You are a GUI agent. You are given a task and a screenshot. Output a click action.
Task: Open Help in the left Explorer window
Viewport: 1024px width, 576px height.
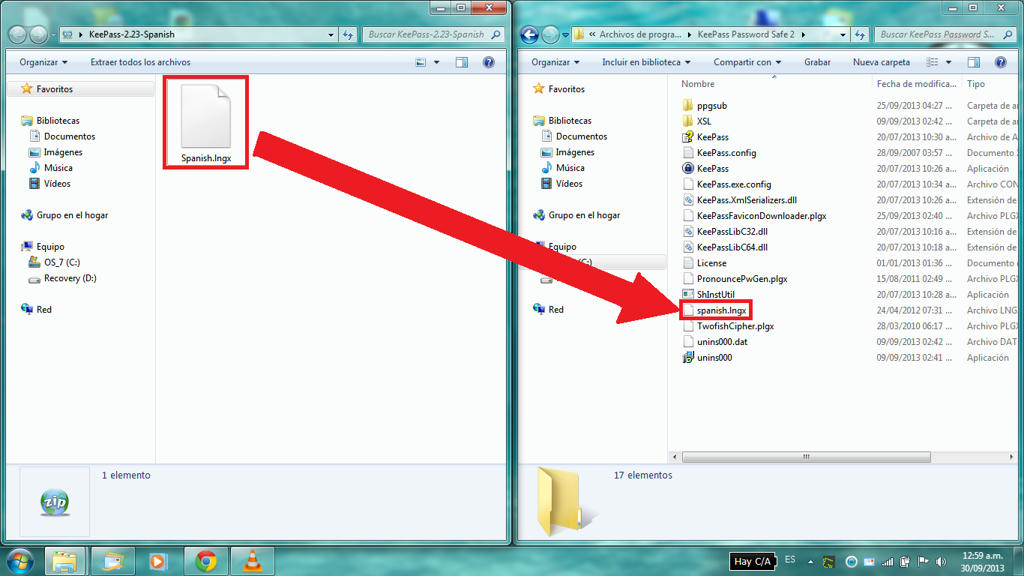click(488, 62)
